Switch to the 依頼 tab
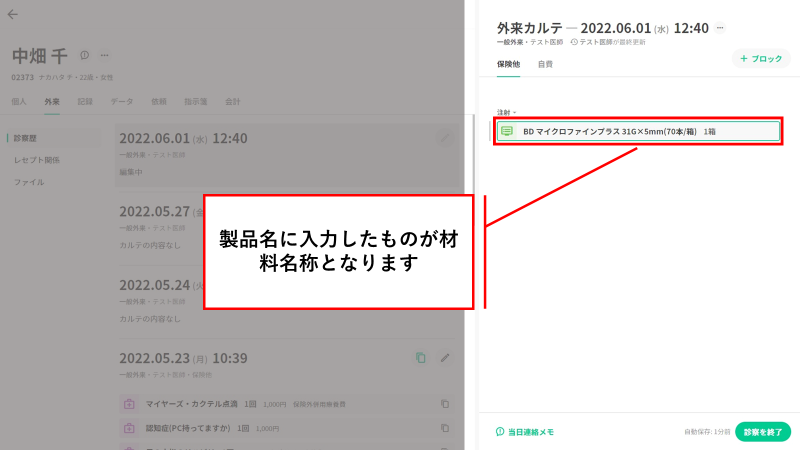 tap(159, 102)
